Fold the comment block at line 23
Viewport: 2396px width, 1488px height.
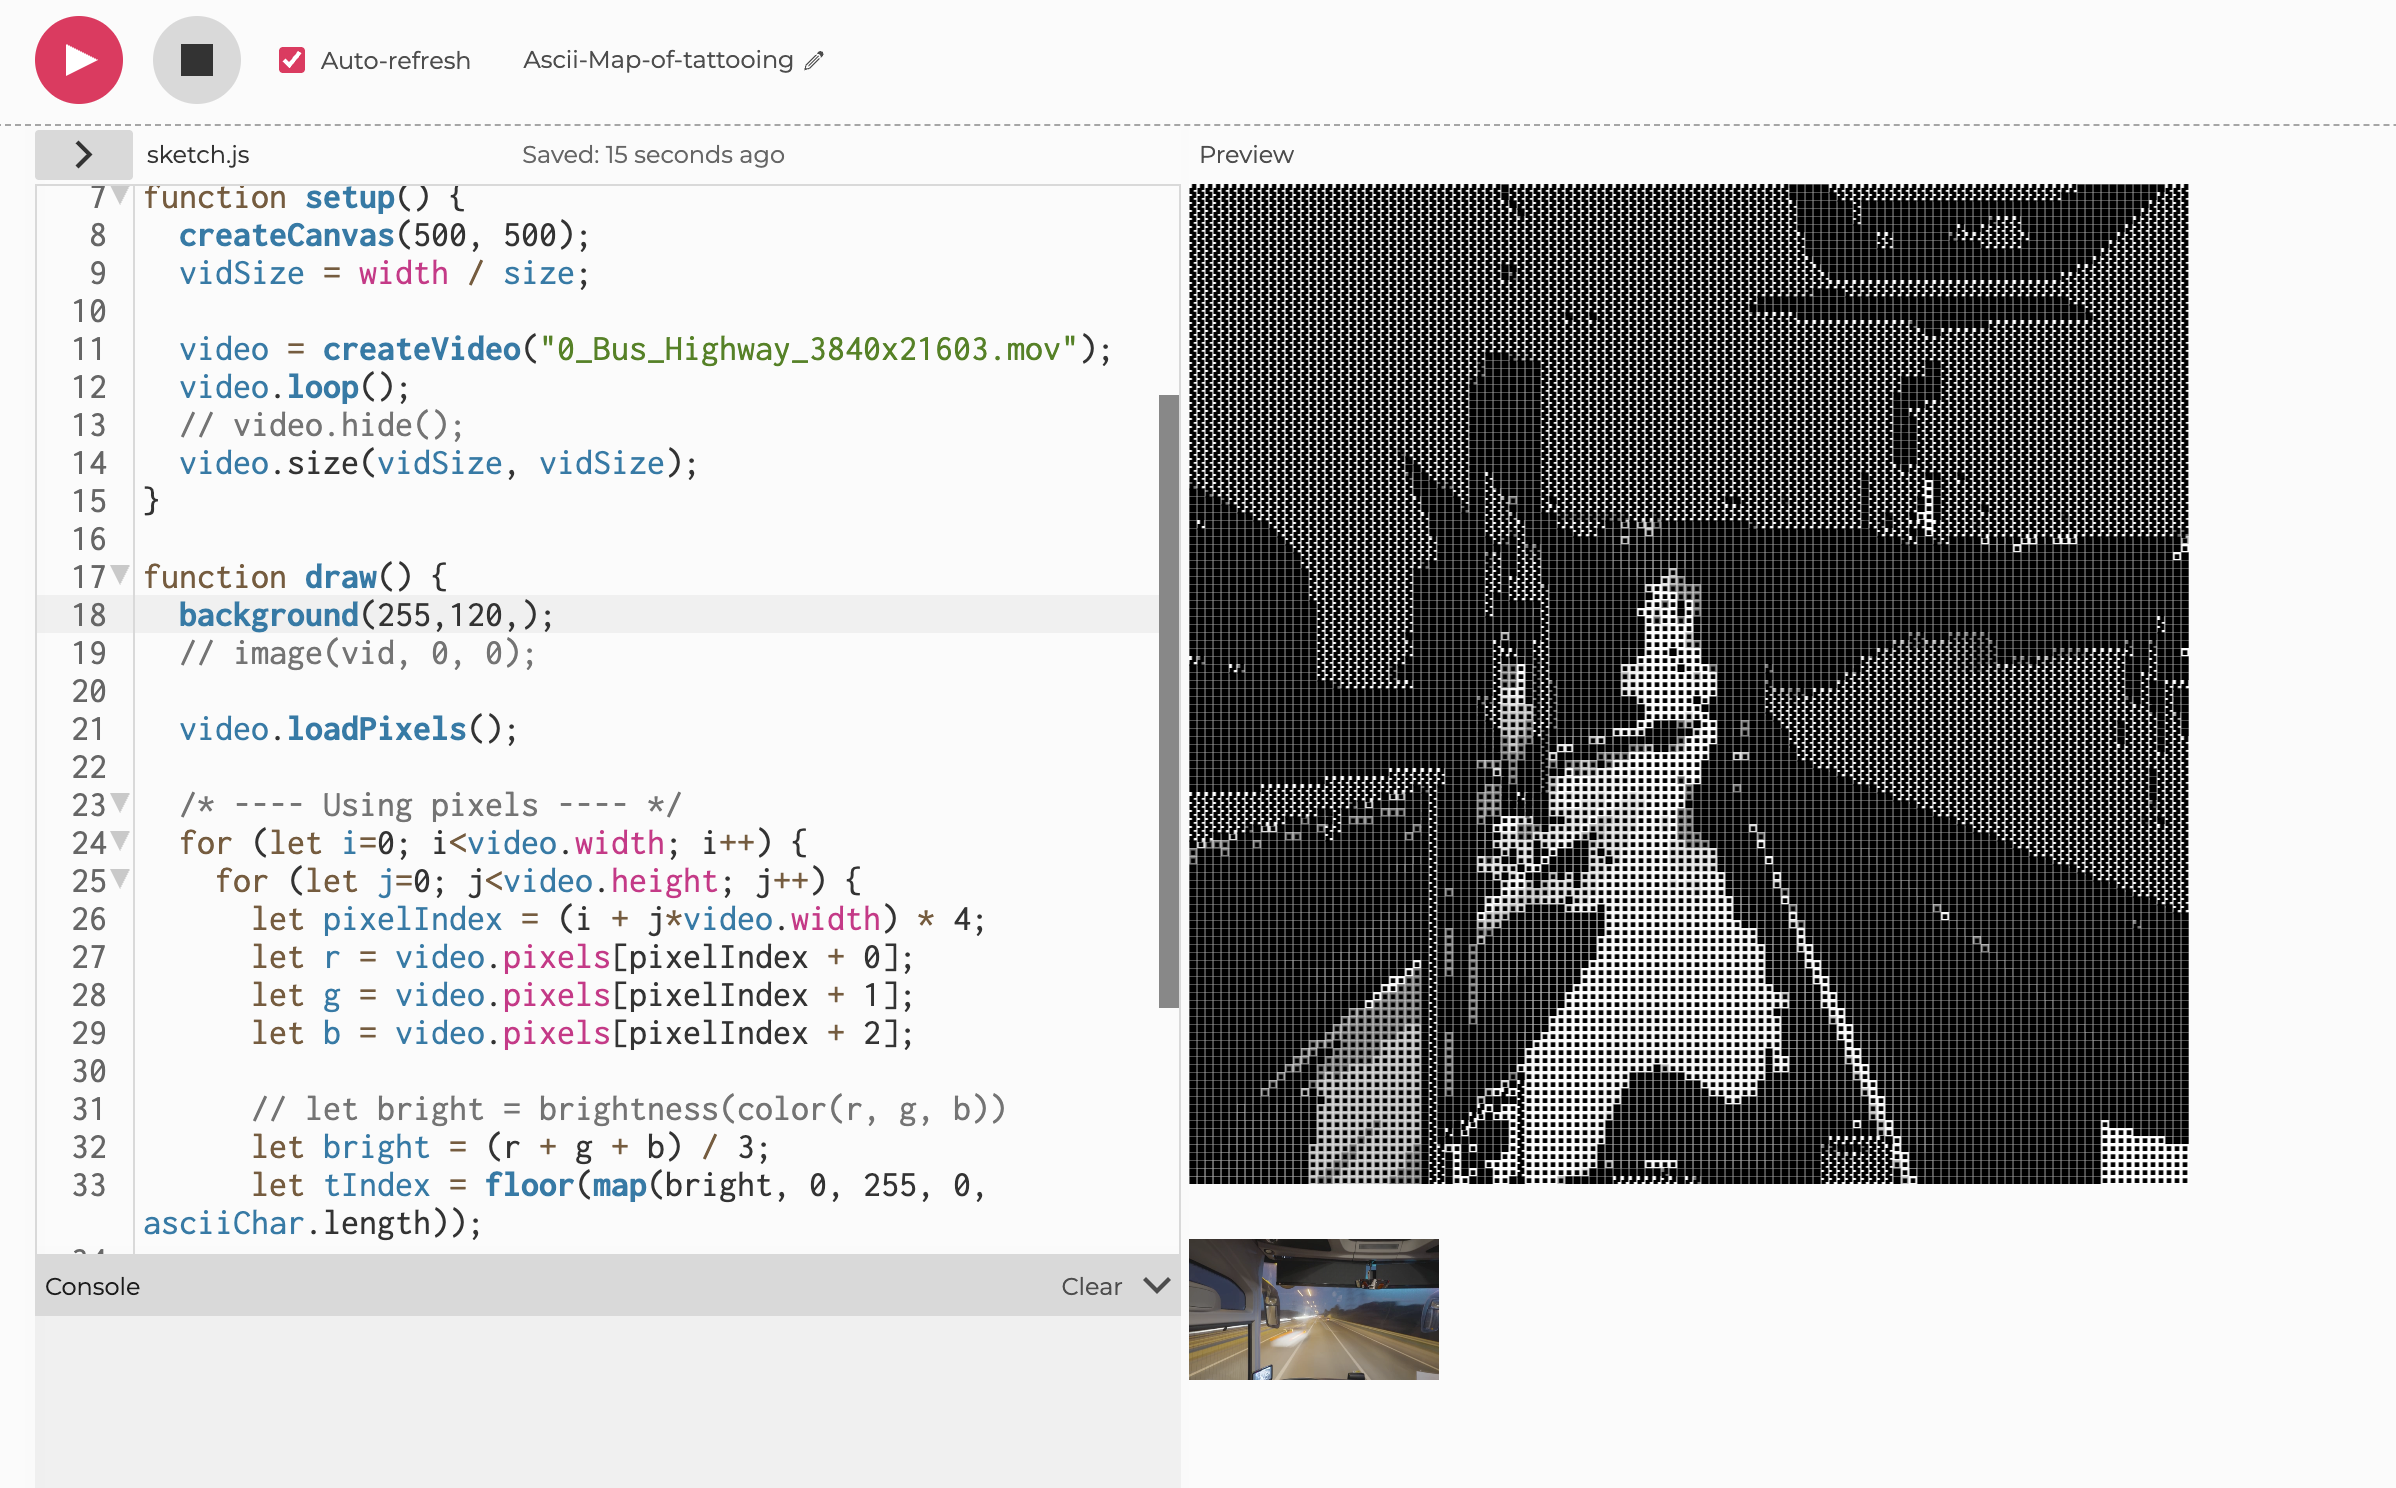[121, 802]
